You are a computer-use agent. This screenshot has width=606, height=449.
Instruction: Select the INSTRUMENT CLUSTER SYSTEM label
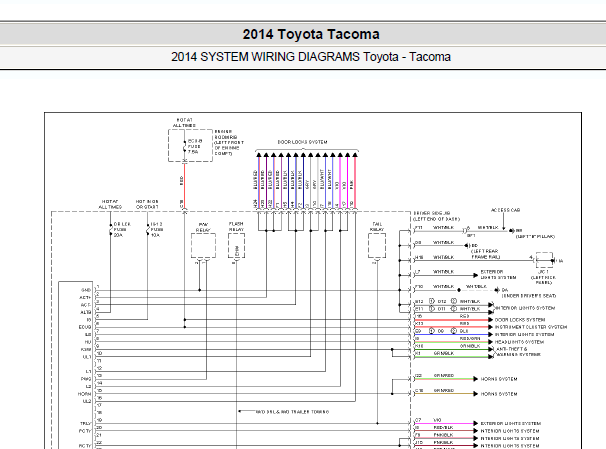(x=531, y=327)
